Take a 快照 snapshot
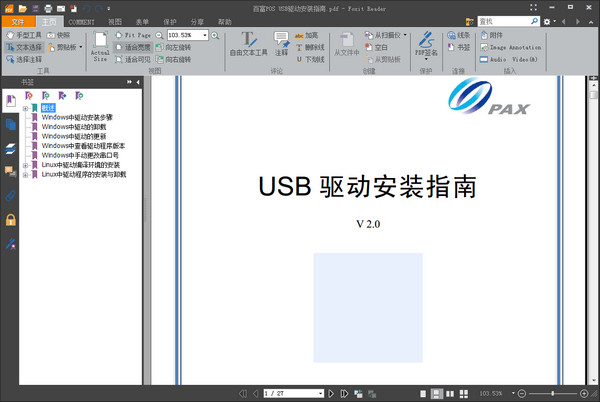This screenshot has height=402, width=600. (59, 35)
